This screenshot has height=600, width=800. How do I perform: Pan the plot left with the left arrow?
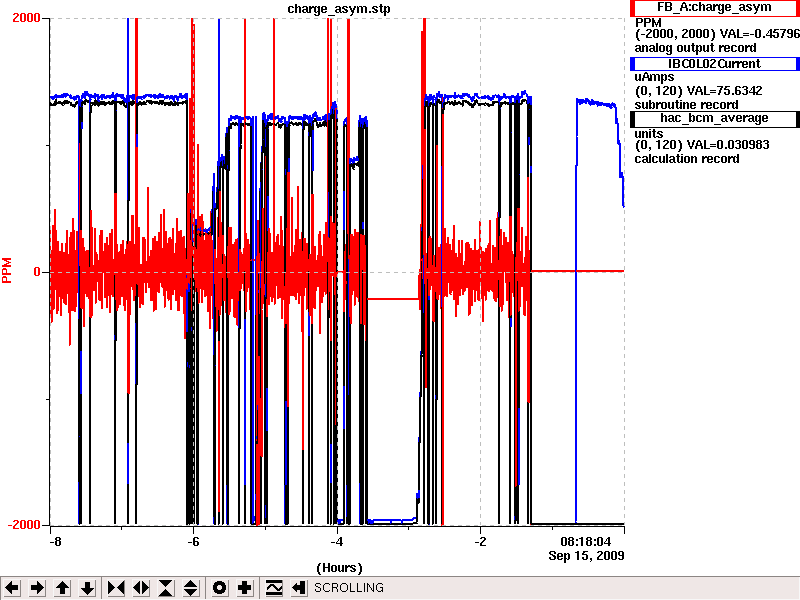point(12,588)
